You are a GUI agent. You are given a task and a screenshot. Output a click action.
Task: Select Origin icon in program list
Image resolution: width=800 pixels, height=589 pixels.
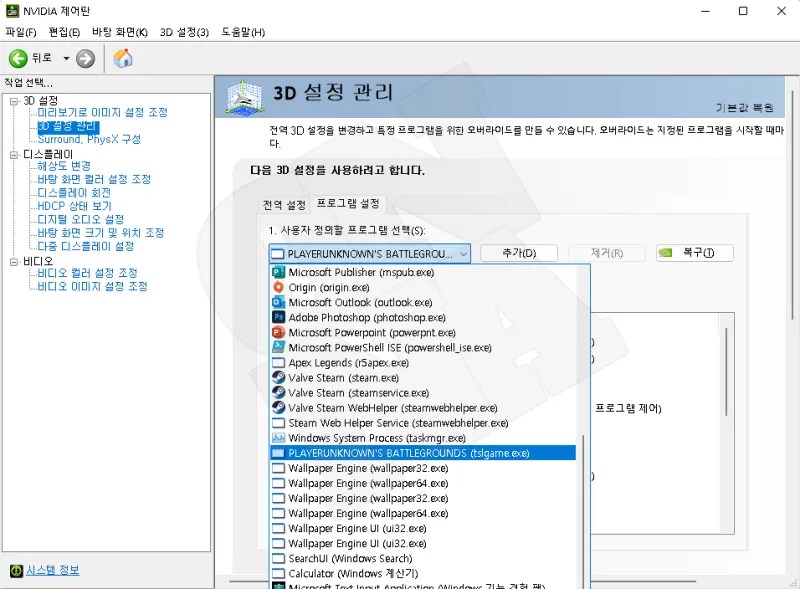point(278,287)
